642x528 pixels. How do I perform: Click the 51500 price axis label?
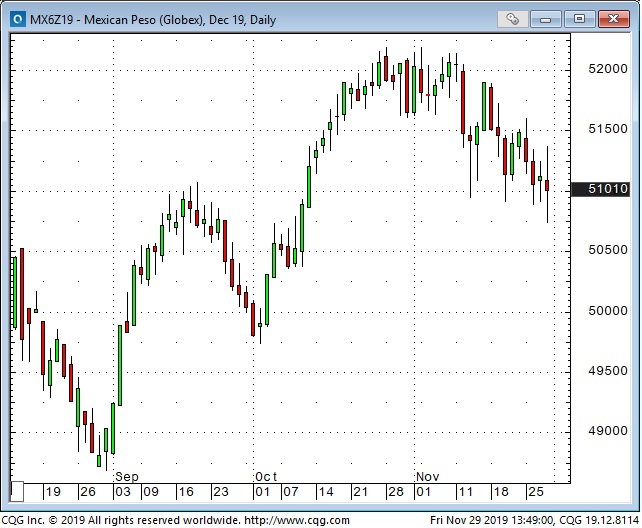coord(608,129)
